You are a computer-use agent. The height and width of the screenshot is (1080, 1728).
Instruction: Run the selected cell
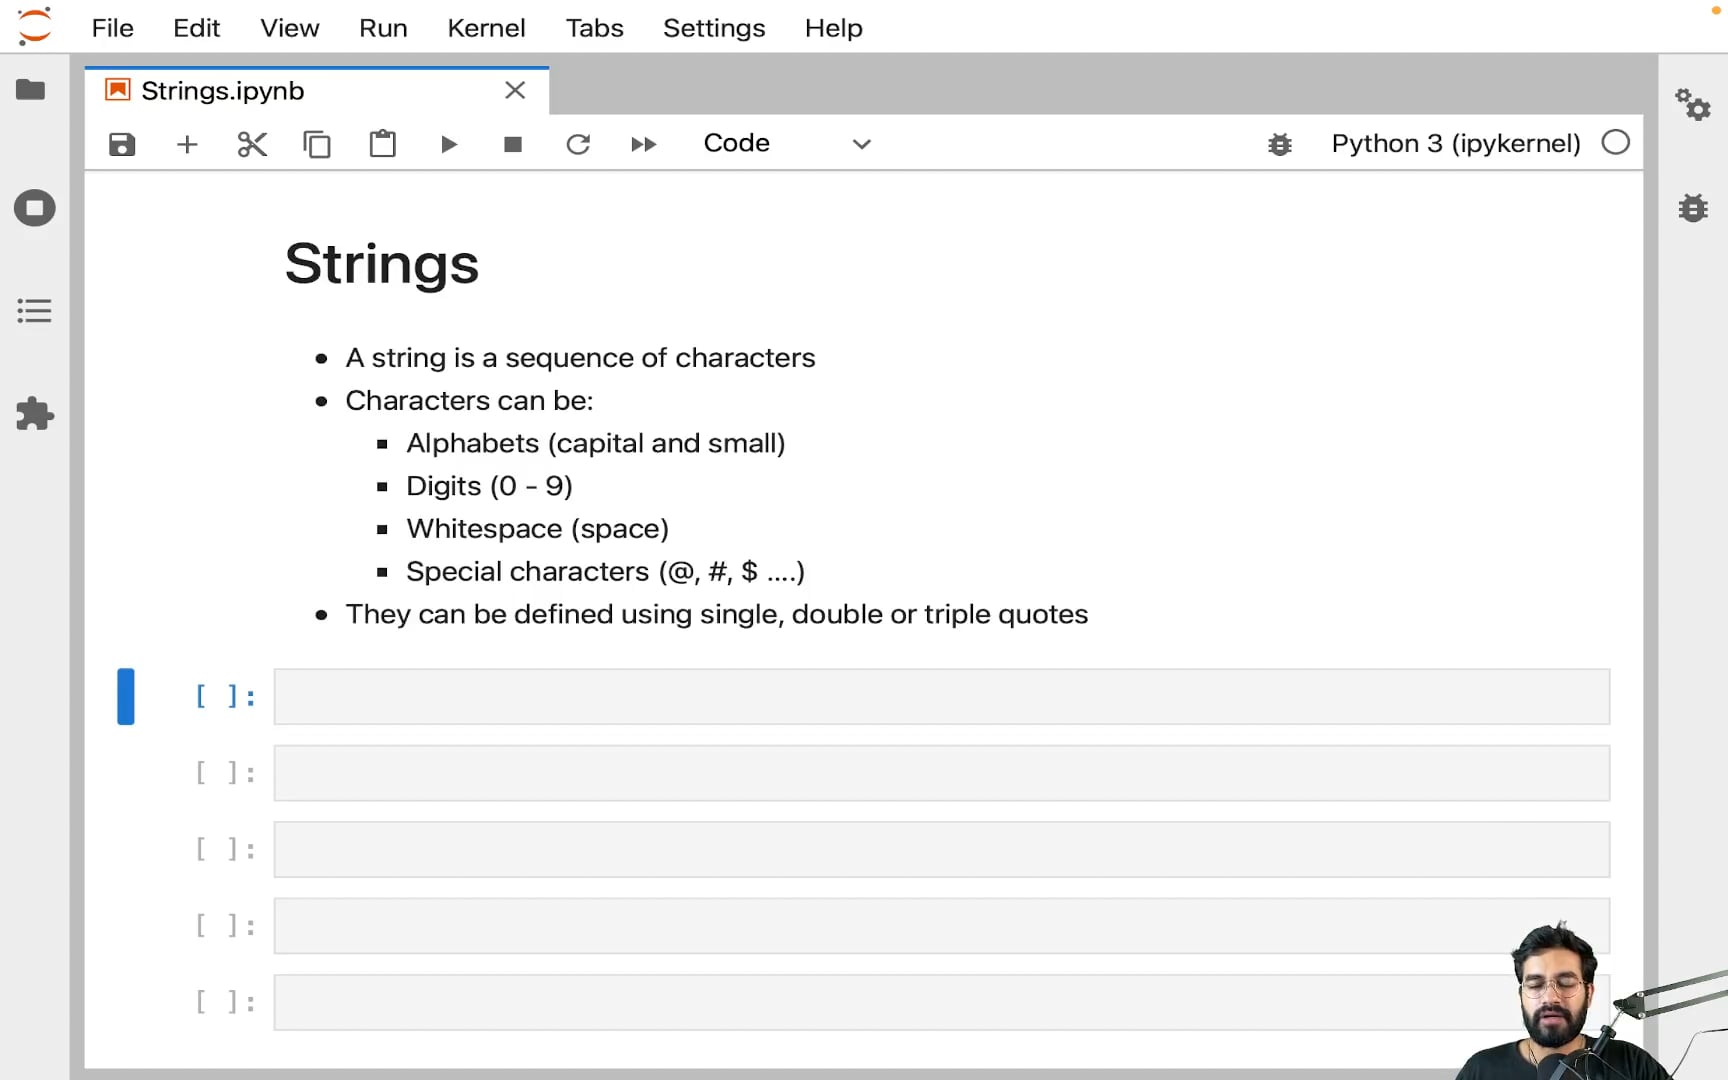pyautogui.click(x=449, y=144)
